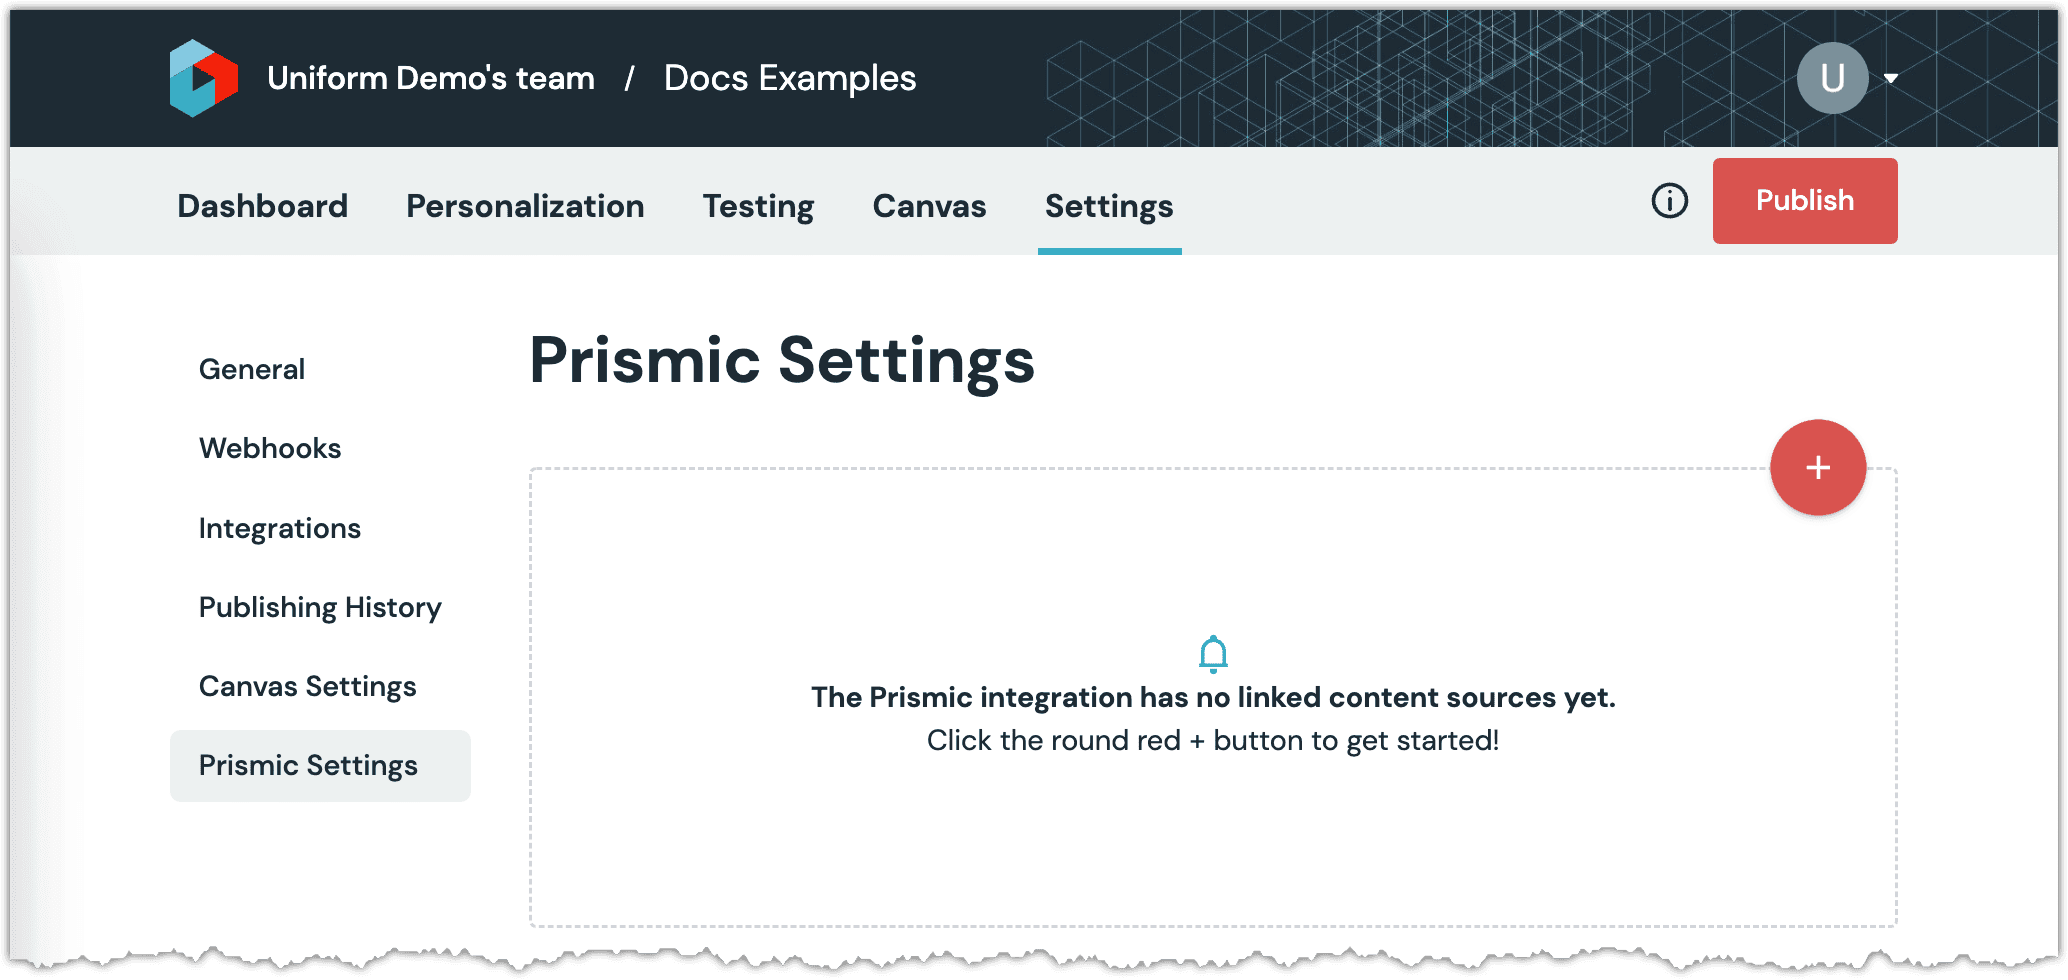The width and height of the screenshot is (2068, 980).
Task: Click the Uniform cube logo
Action: tap(204, 78)
